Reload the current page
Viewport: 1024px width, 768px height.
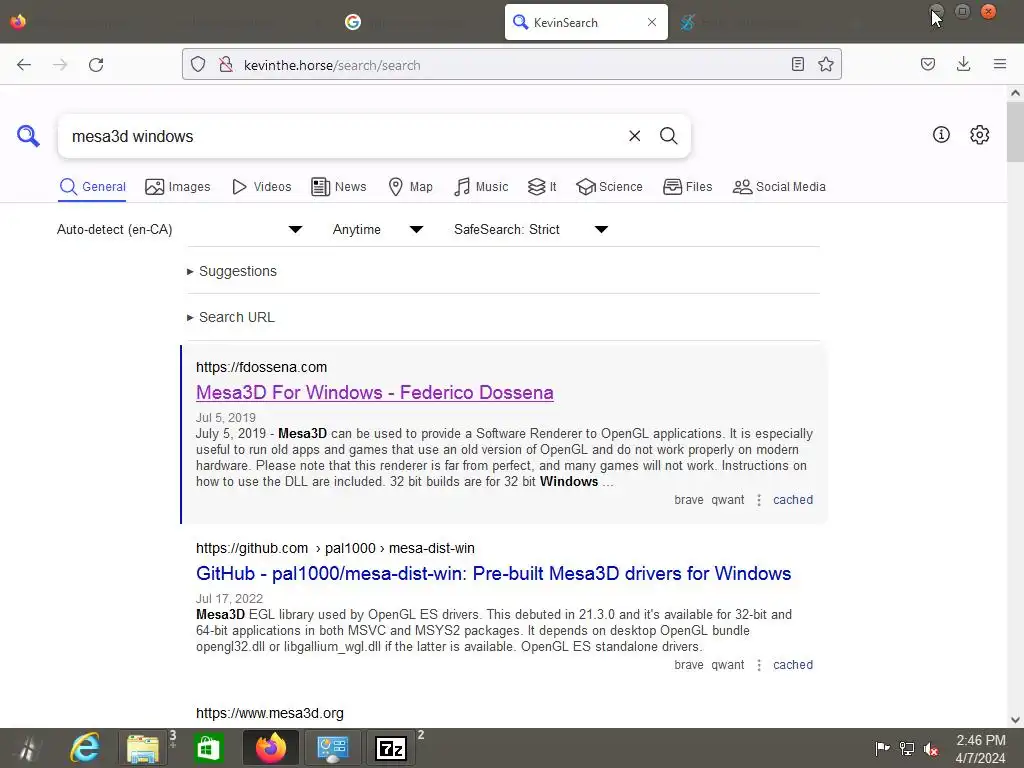[96, 65]
